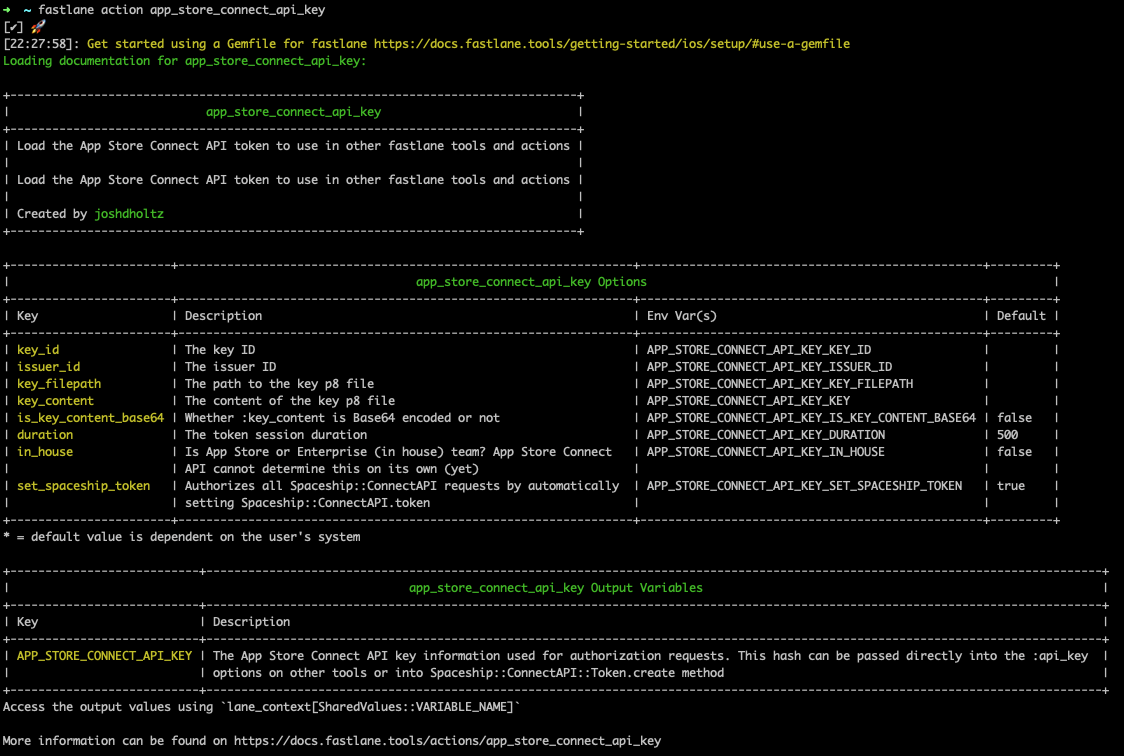
Task: Select the APP_STORE_CONNECT_API_KEY_ISSUER_ID env var
Action: coord(769,367)
